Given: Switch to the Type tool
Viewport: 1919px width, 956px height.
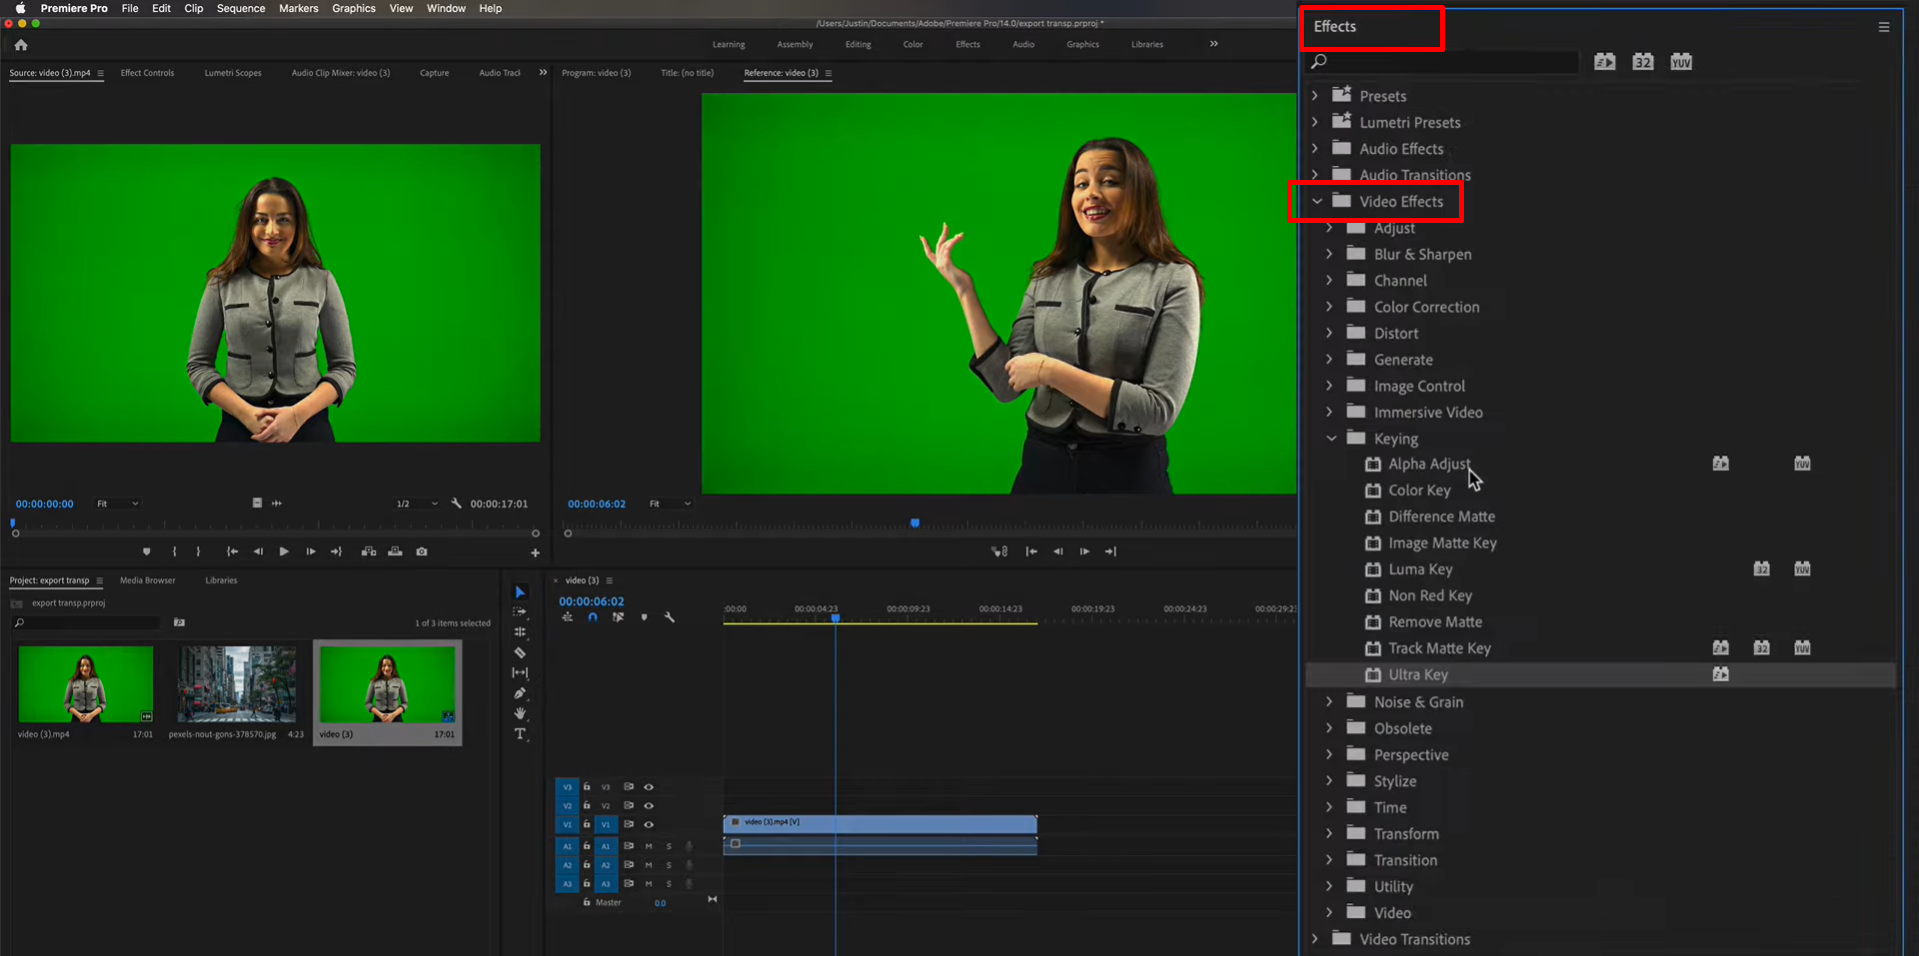Looking at the screenshot, I should click(520, 733).
